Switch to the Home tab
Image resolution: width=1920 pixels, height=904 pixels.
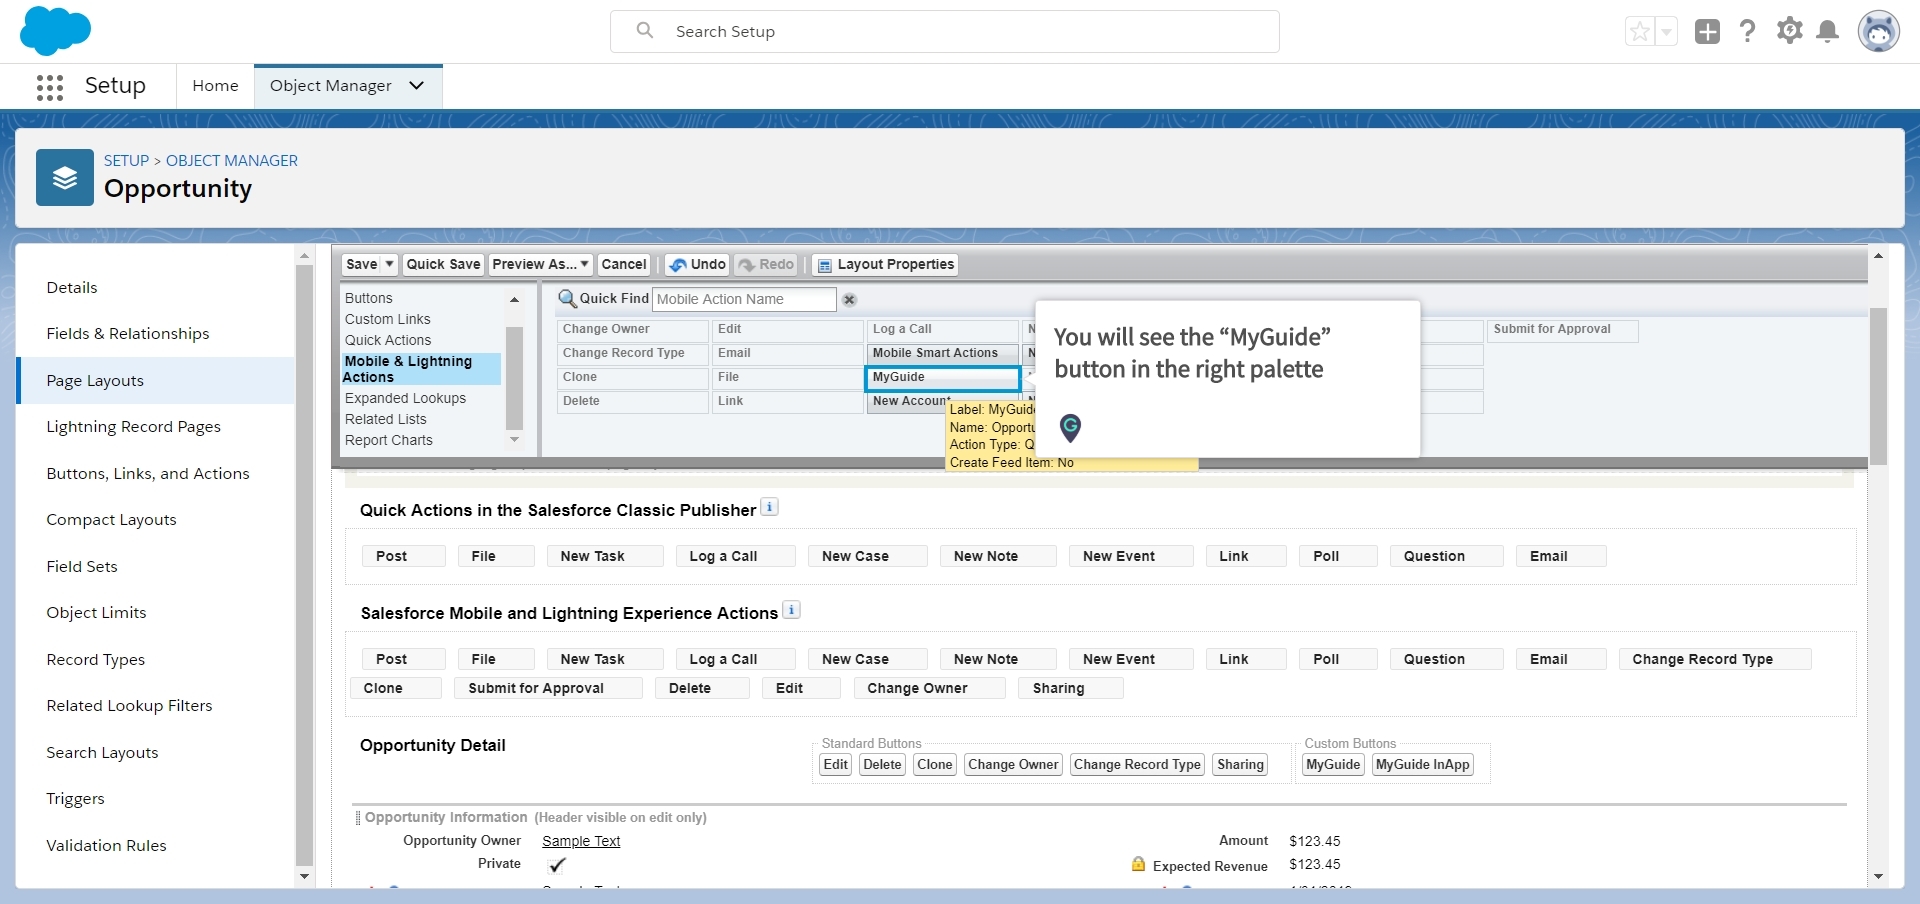[x=215, y=86]
